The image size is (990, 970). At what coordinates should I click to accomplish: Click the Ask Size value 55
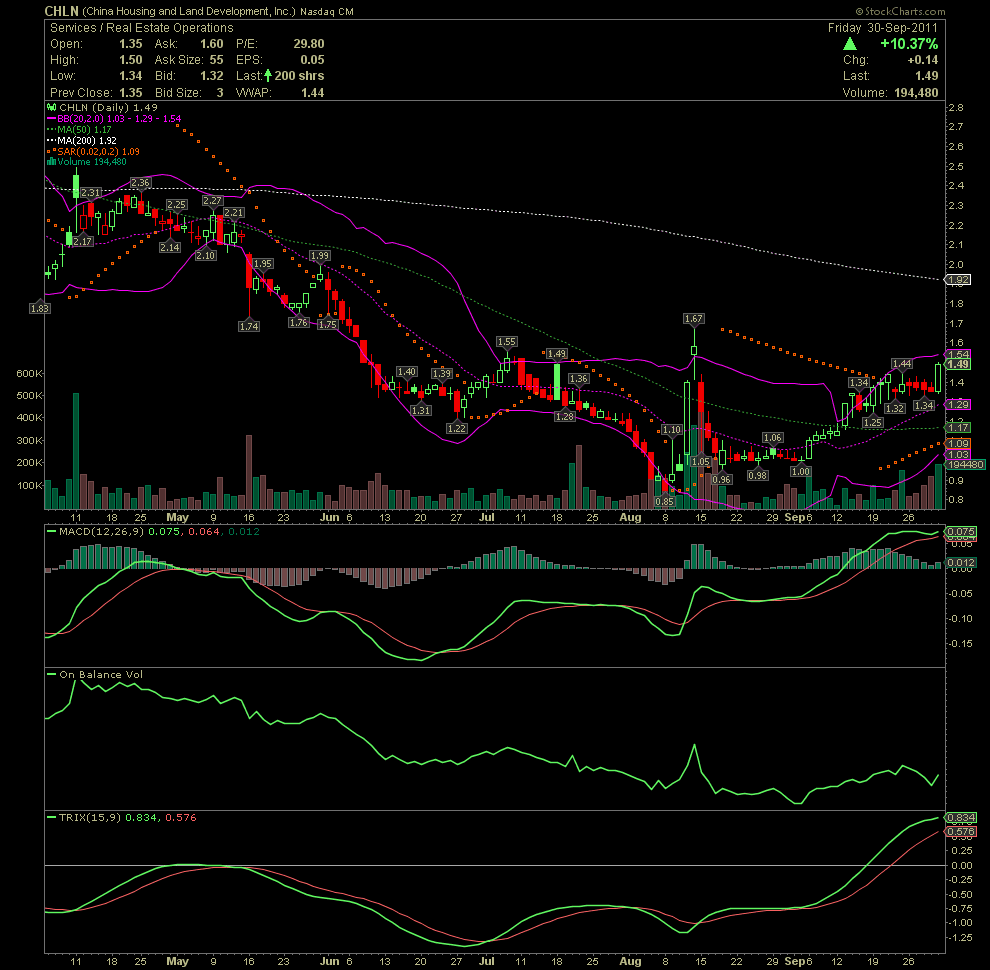(217, 60)
